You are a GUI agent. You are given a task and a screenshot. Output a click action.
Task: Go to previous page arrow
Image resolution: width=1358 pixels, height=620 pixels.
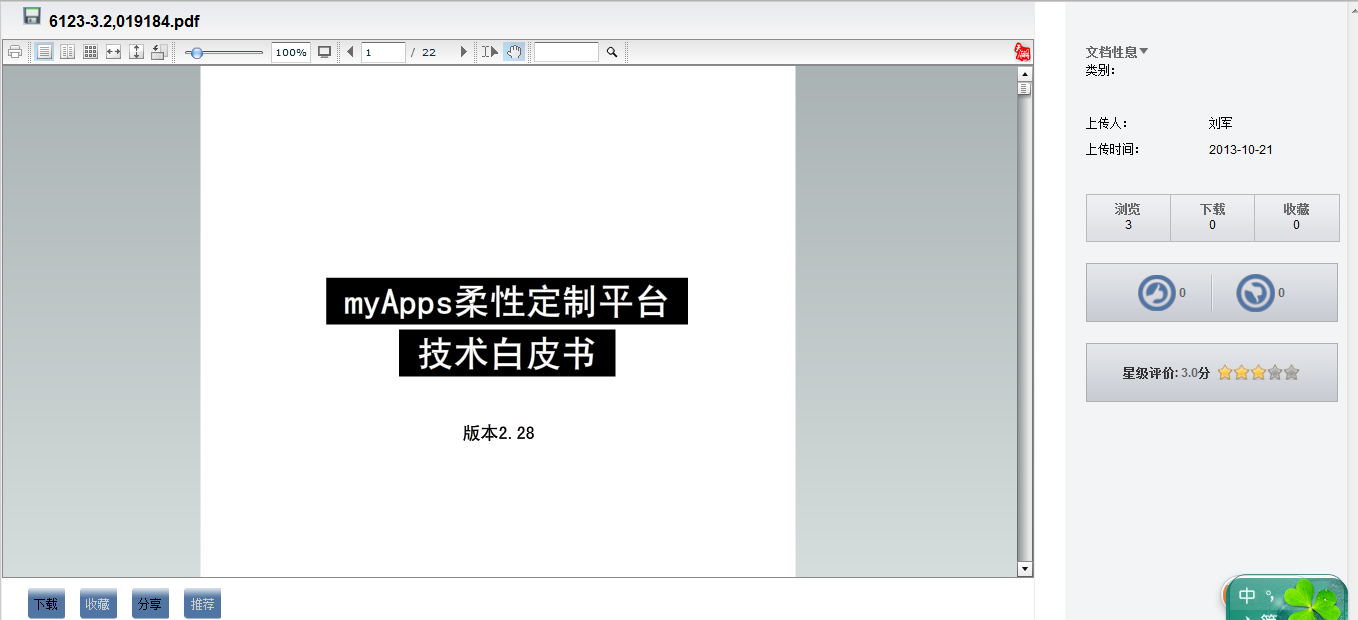tap(350, 52)
